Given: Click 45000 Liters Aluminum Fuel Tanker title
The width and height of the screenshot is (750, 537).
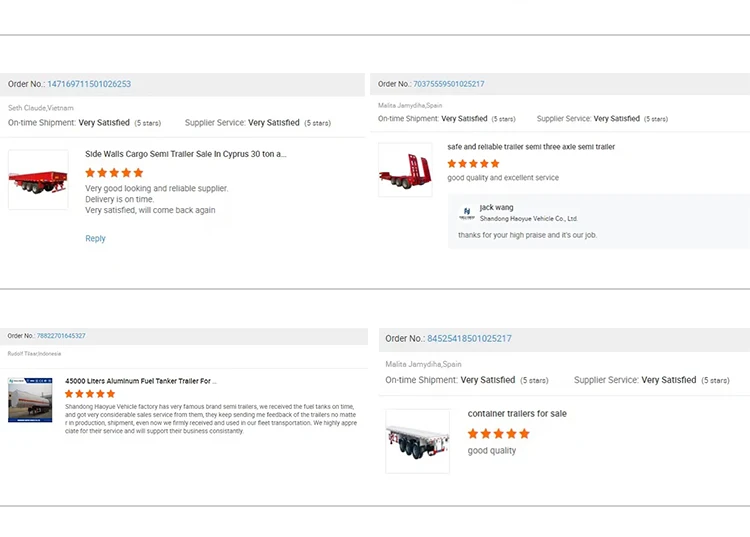Looking at the screenshot, I should [x=140, y=381].
